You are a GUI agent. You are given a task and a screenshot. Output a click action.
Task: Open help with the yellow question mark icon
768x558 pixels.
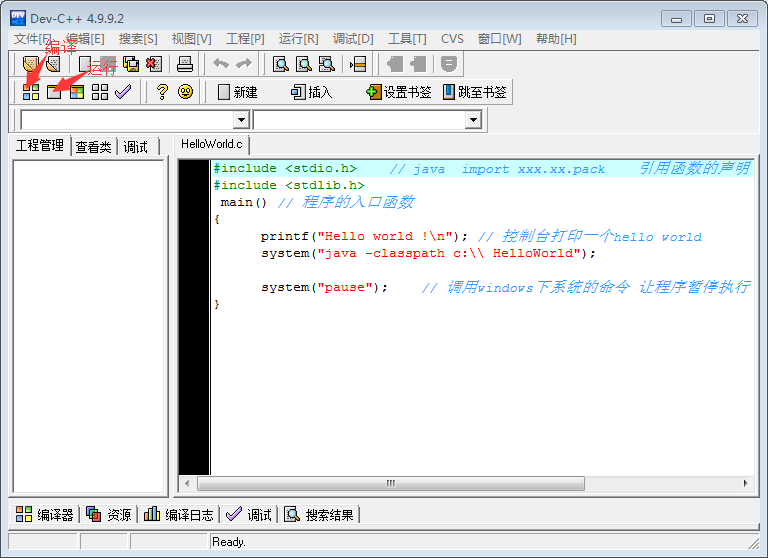point(162,92)
